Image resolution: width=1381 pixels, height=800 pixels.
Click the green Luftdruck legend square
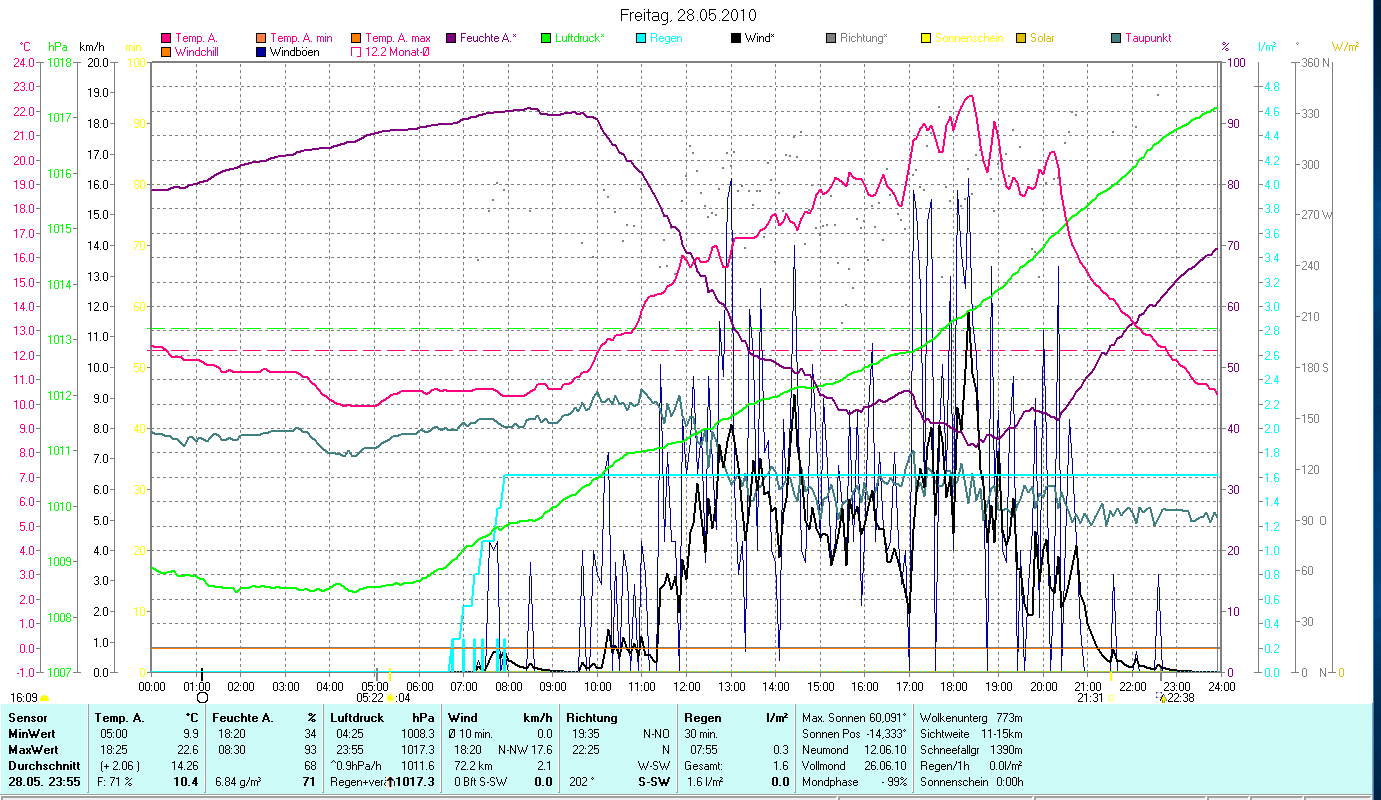[x=546, y=38]
